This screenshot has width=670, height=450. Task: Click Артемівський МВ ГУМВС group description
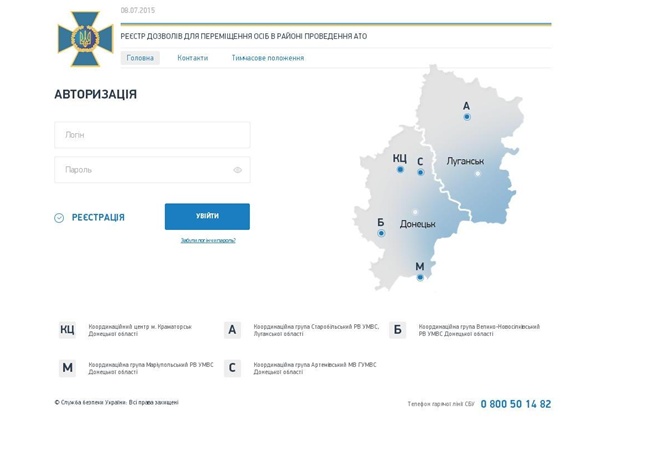315,368
